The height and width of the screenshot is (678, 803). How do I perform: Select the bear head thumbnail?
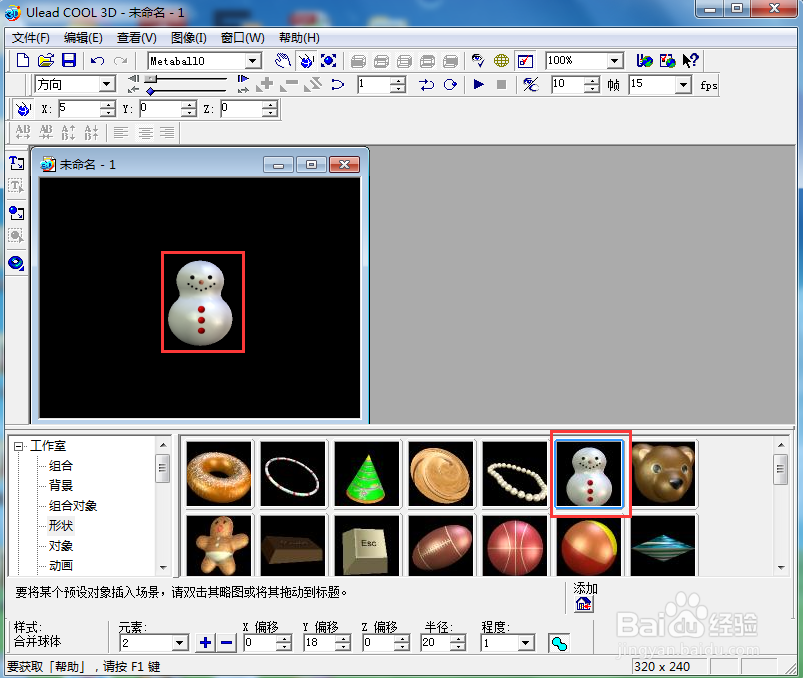[663, 474]
